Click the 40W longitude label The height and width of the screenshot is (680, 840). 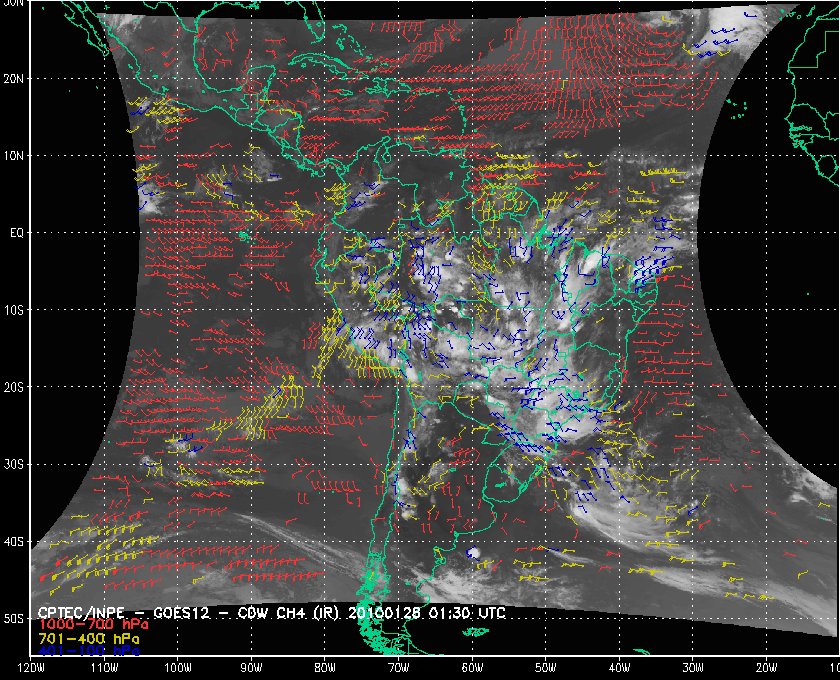point(619,668)
